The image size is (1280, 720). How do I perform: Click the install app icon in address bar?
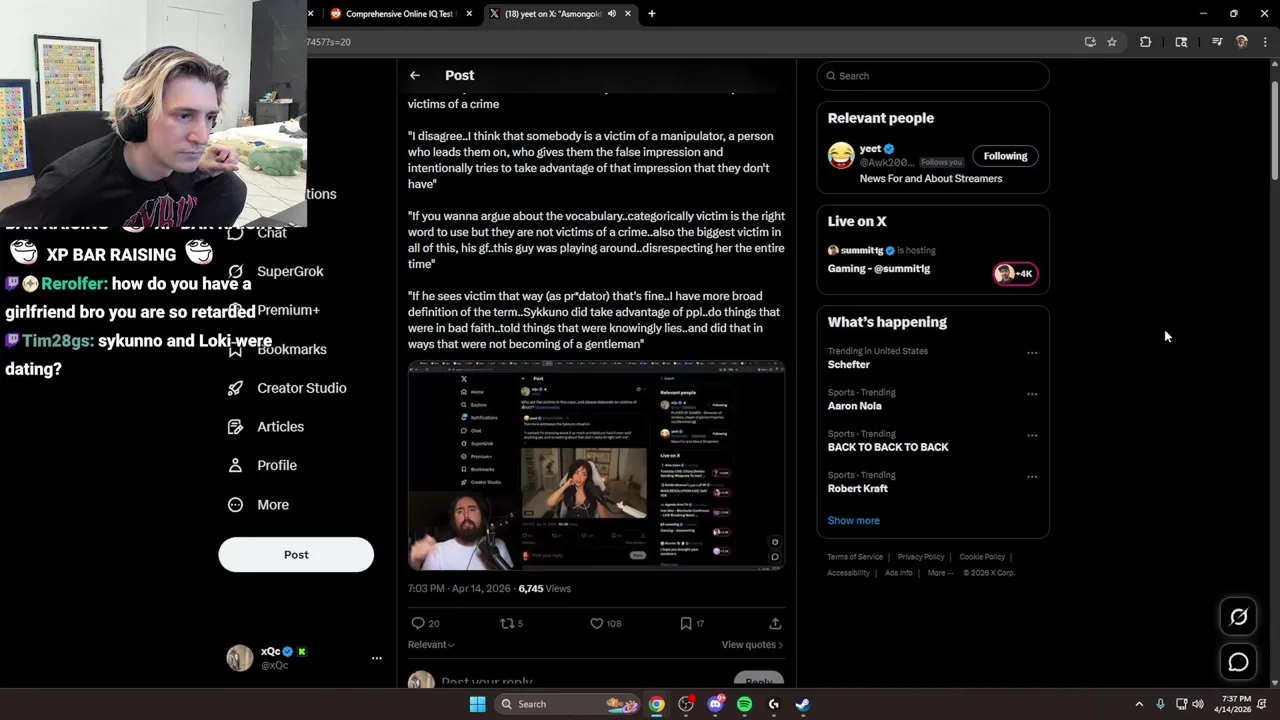1090,42
